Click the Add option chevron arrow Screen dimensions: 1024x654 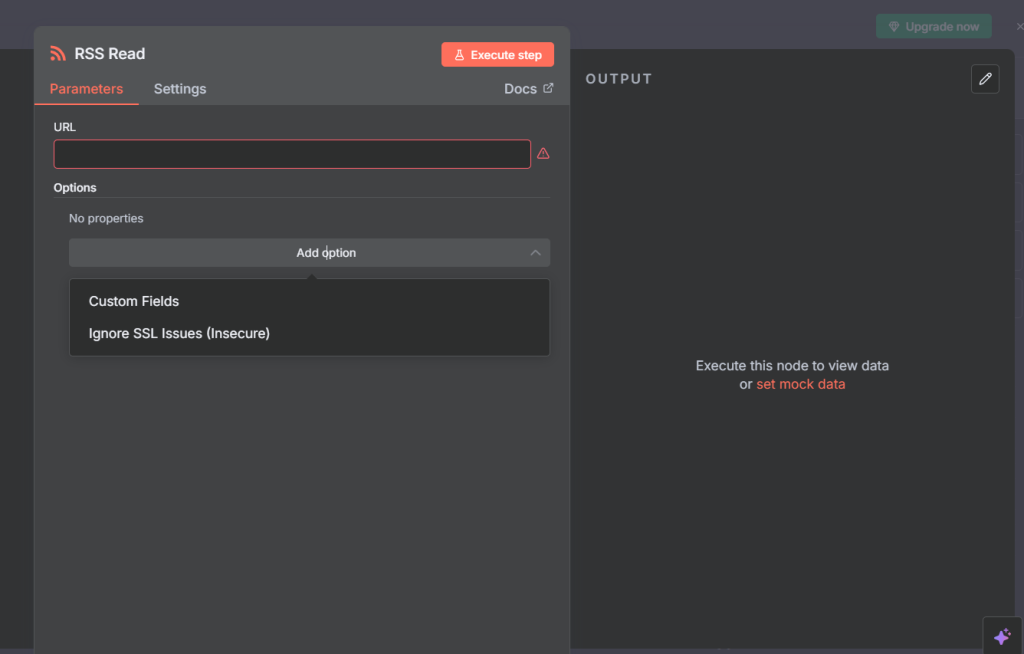point(535,253)
